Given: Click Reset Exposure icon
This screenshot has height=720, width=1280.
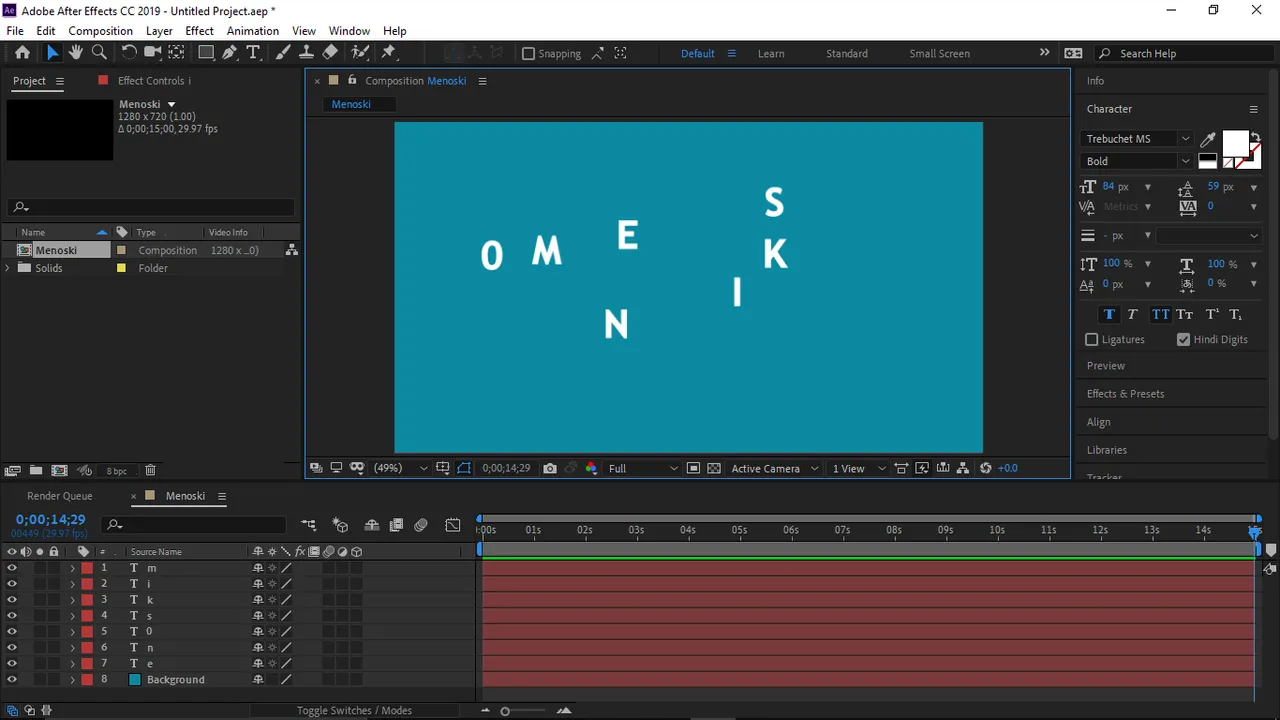Looking at the screenshot, I should (985, 468).
